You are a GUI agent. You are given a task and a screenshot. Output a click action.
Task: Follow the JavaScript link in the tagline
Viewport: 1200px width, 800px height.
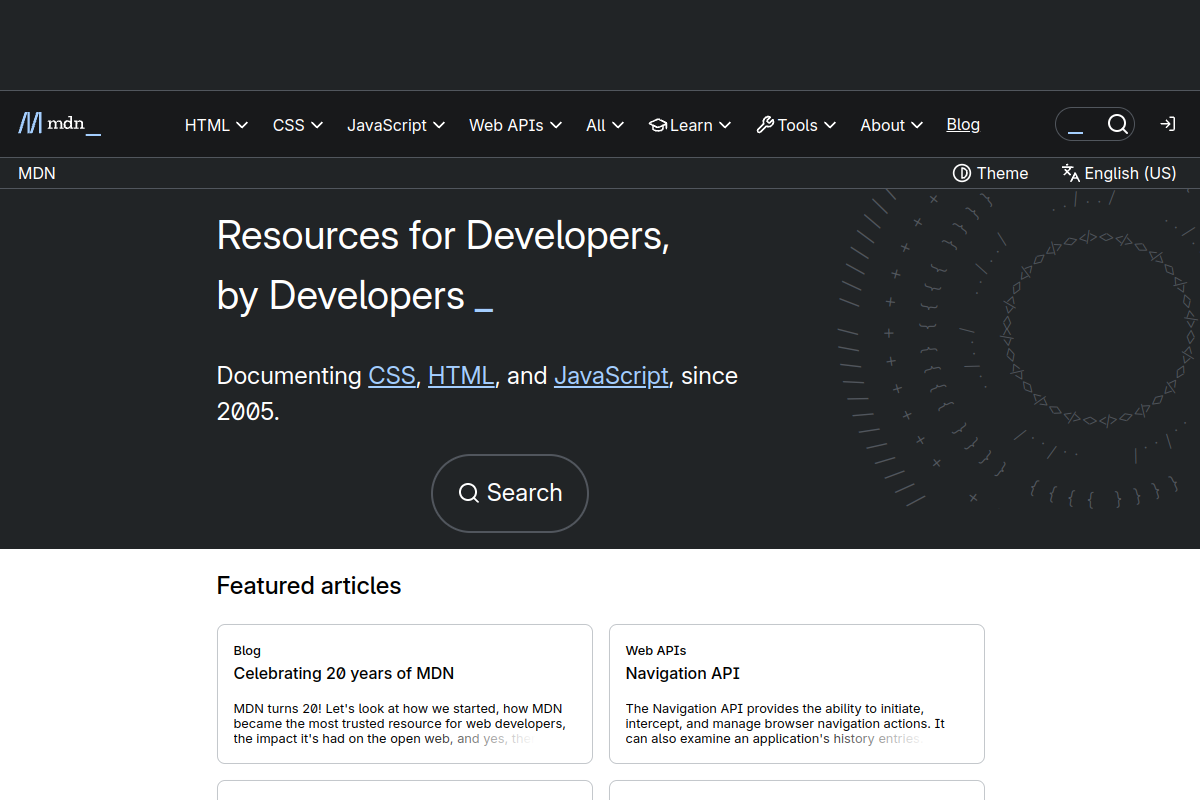611,376
